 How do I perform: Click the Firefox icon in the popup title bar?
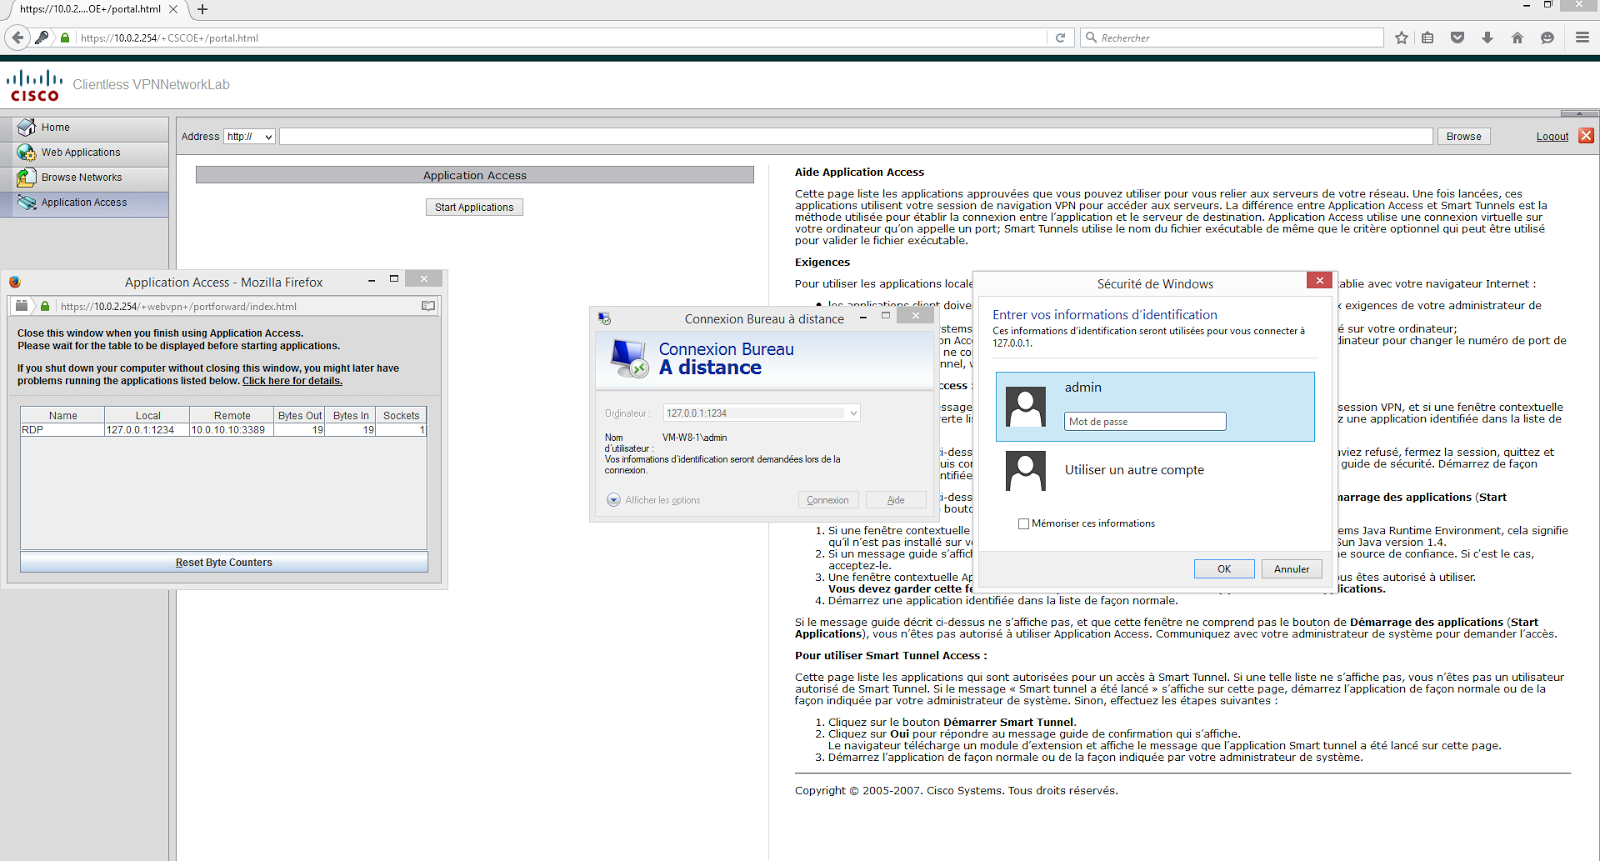point(15,282)
